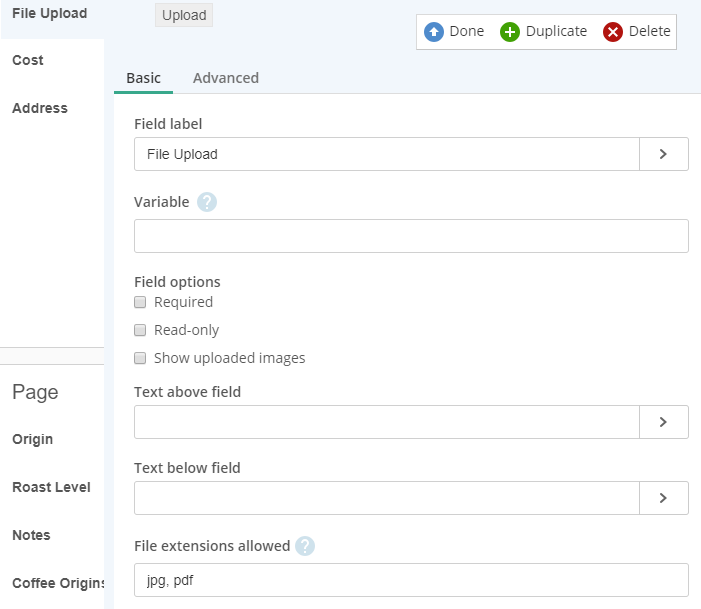Click the blue Done arrow icon
701x609 pixels.
434,32
